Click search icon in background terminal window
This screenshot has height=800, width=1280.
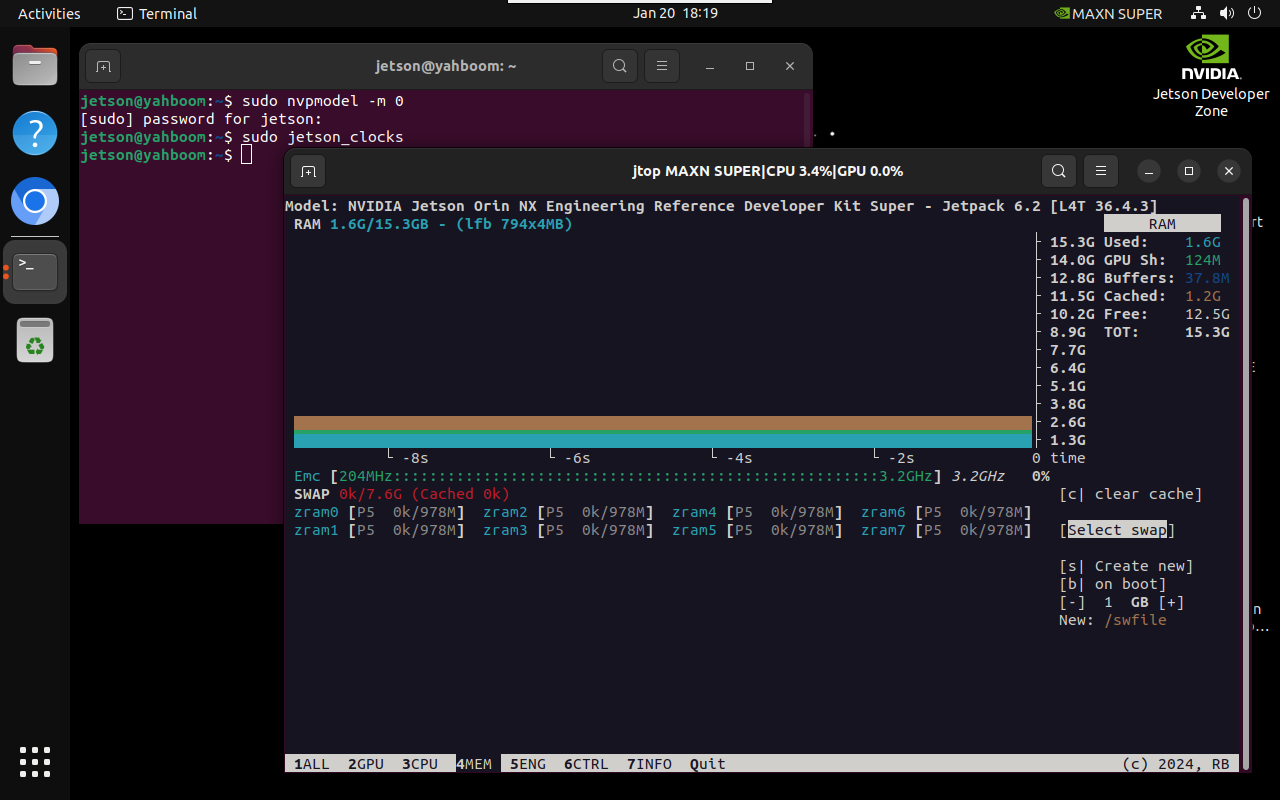point(619,66)
